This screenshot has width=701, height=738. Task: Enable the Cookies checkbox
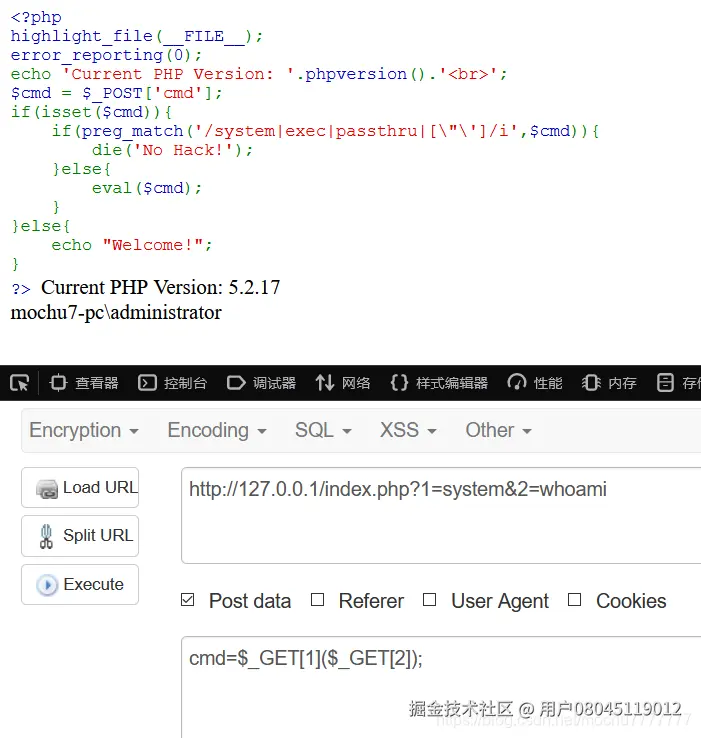pos(574,600)
